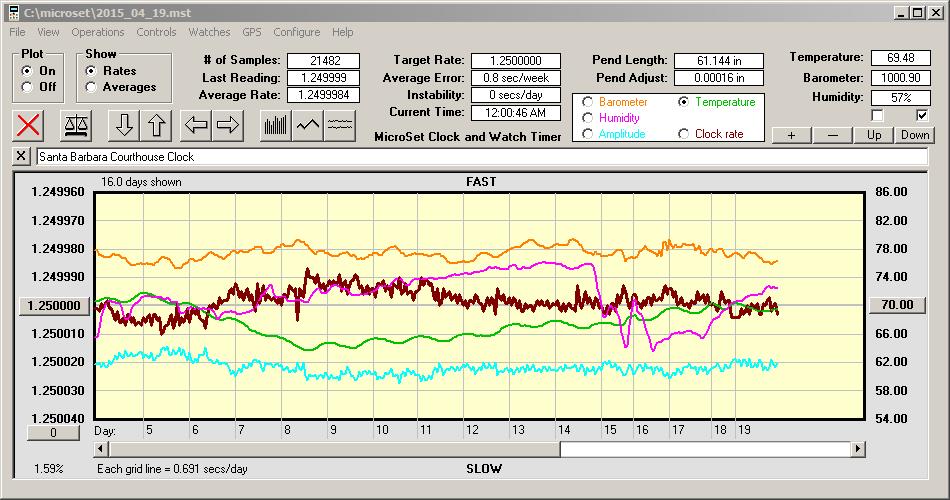Turn Plot On
This screenshot has width=950, height=500.
(x=27, y=71)
